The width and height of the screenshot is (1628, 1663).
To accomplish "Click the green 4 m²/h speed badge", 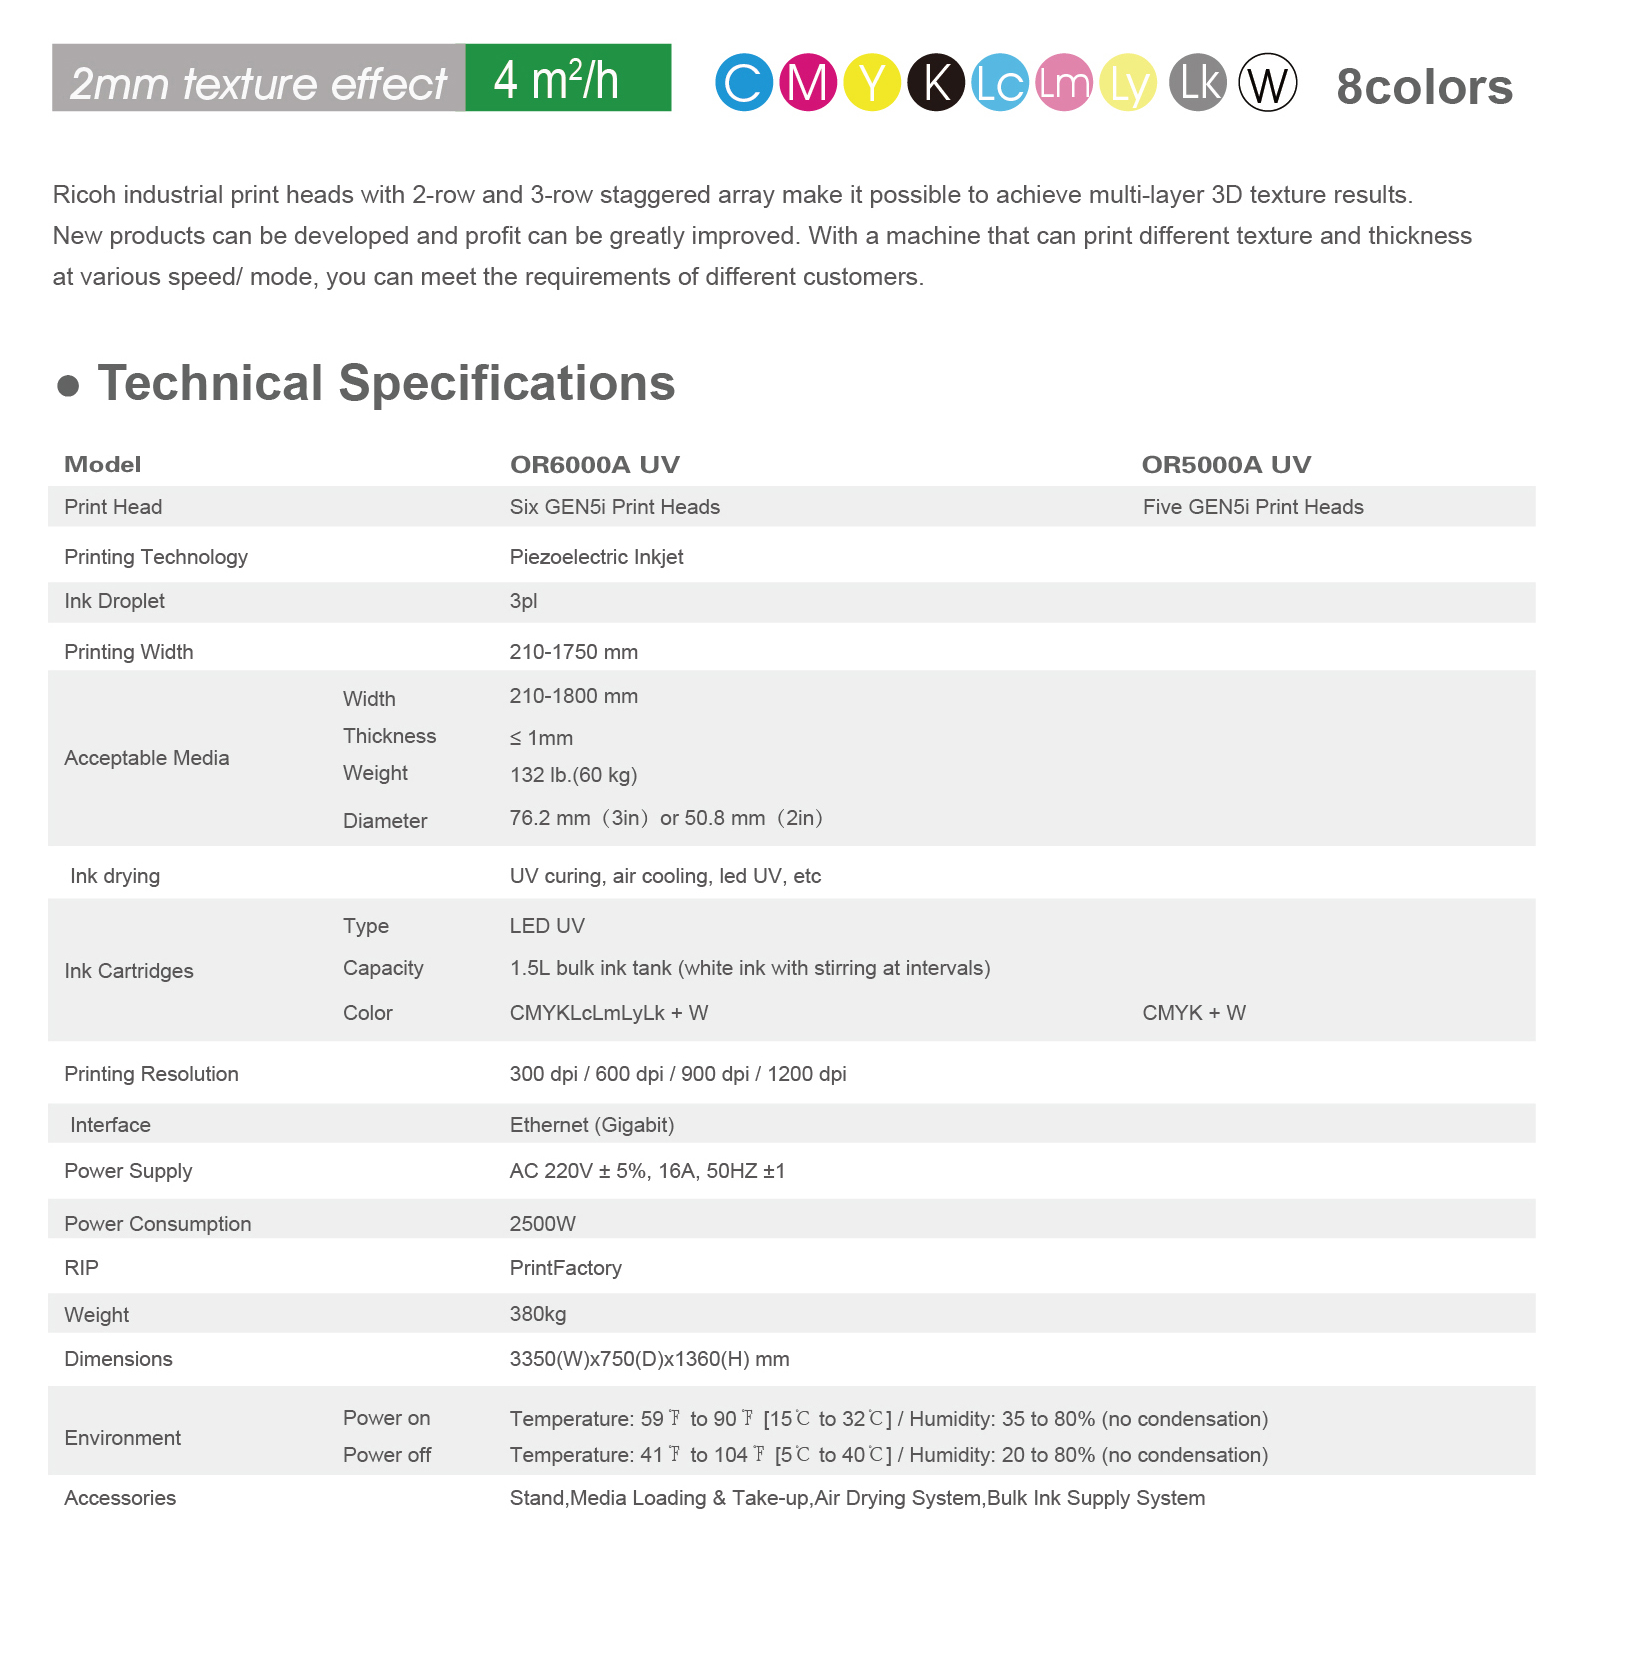I will pyautogui.click(x=568, y=78).
